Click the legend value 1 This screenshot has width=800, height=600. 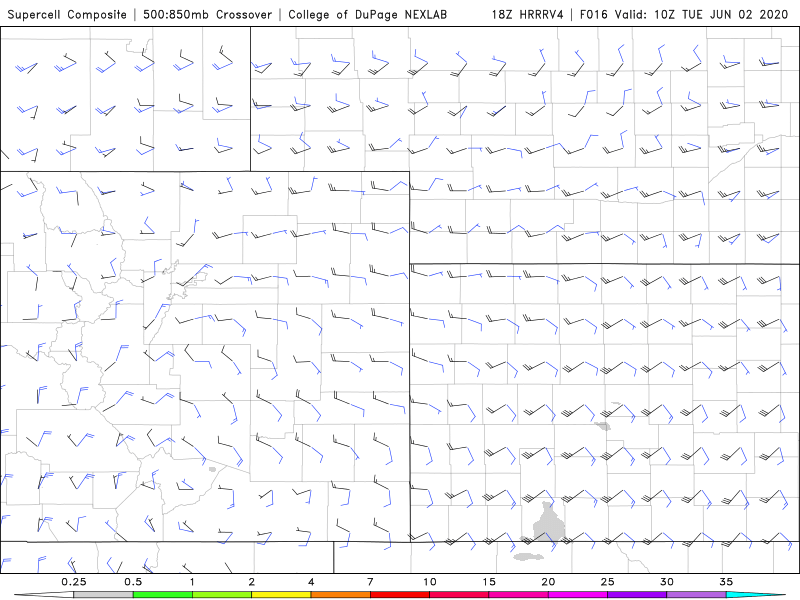(192, 582)
